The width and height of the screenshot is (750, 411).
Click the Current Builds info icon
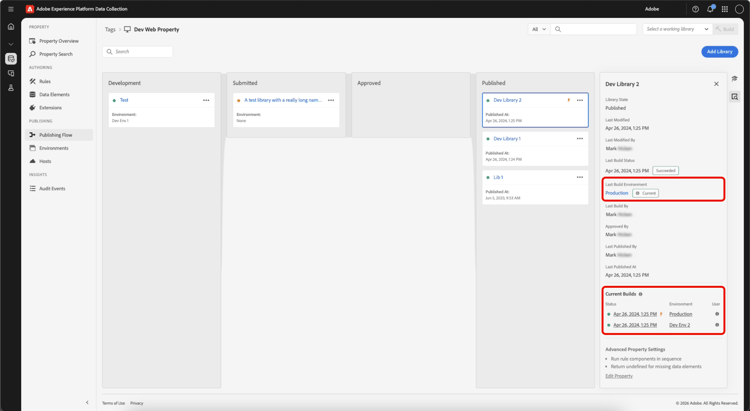click(640, 294)
